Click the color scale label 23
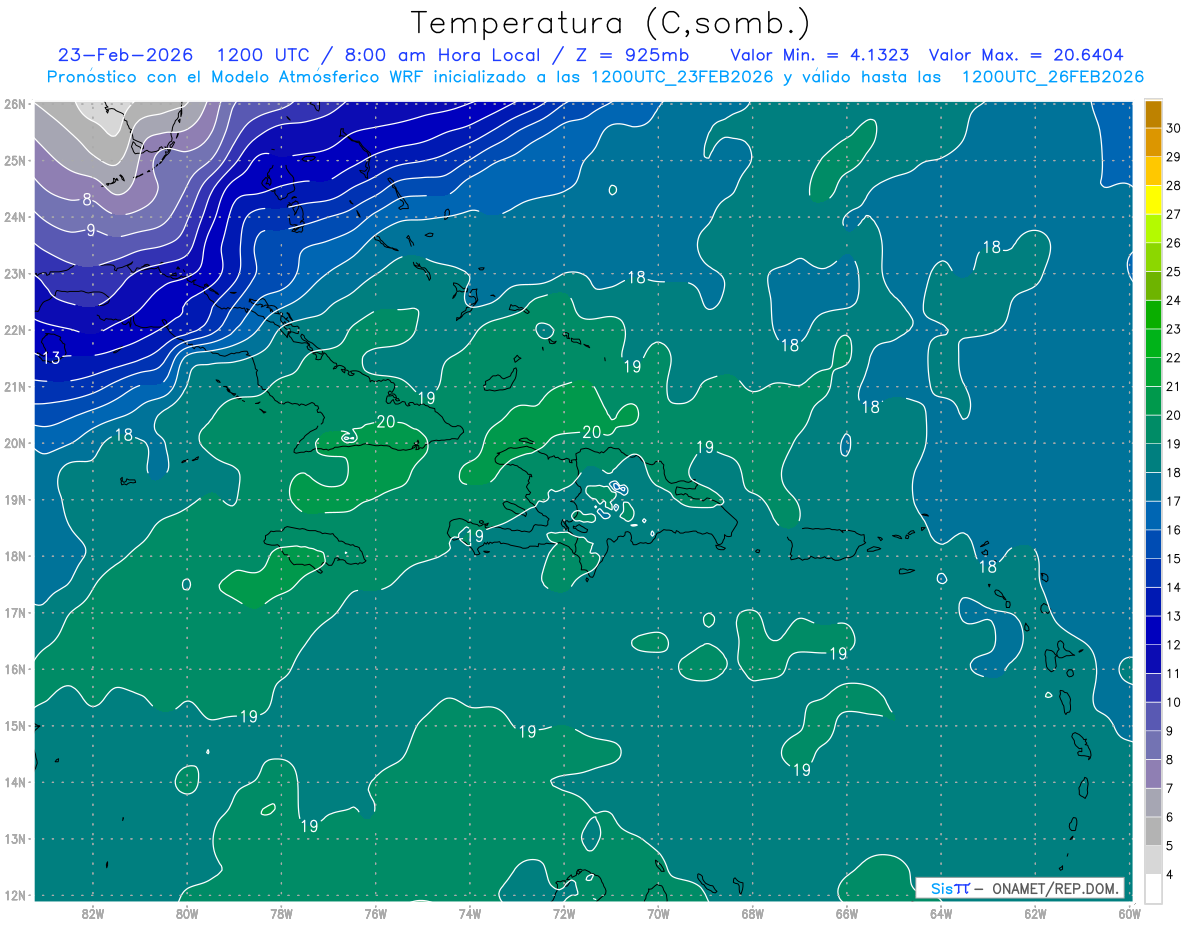Screen dimensions: 1200x927 (x=1174, y=329)
